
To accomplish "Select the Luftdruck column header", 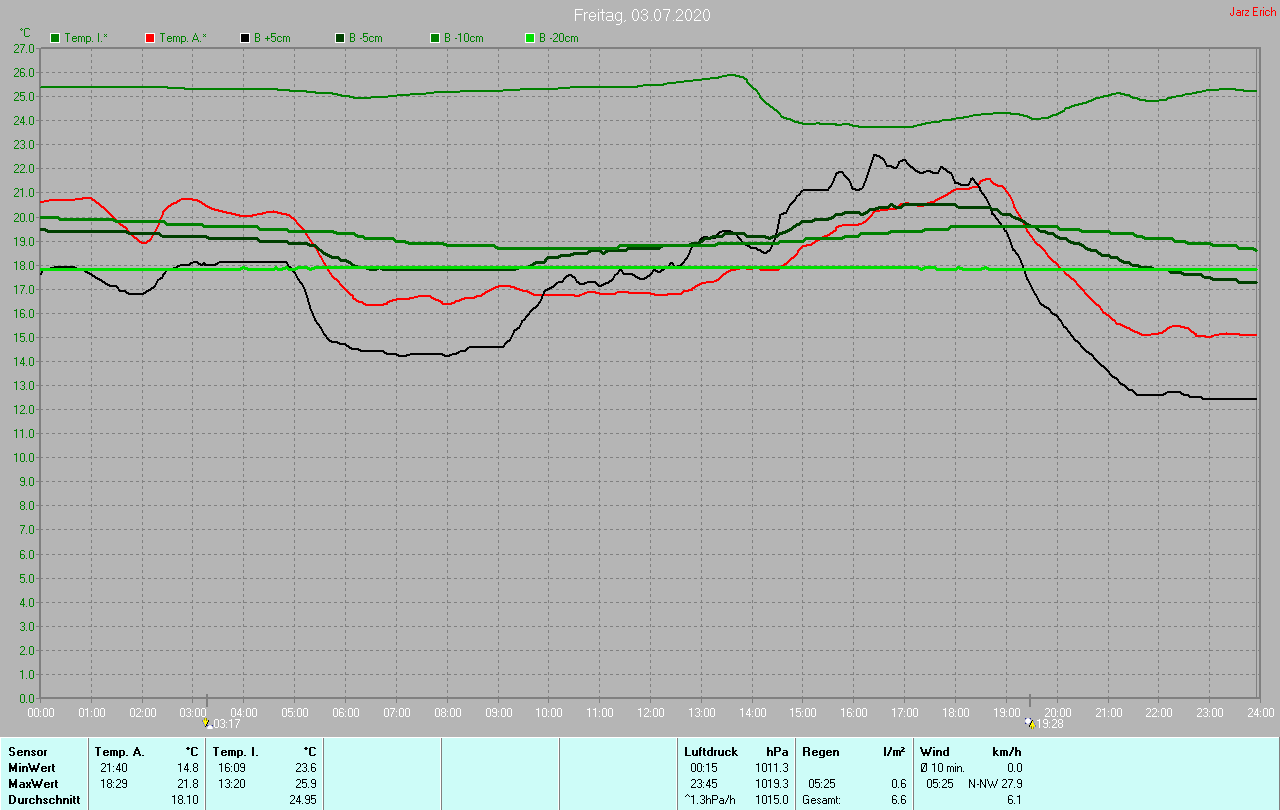I will tap(711, 751).
